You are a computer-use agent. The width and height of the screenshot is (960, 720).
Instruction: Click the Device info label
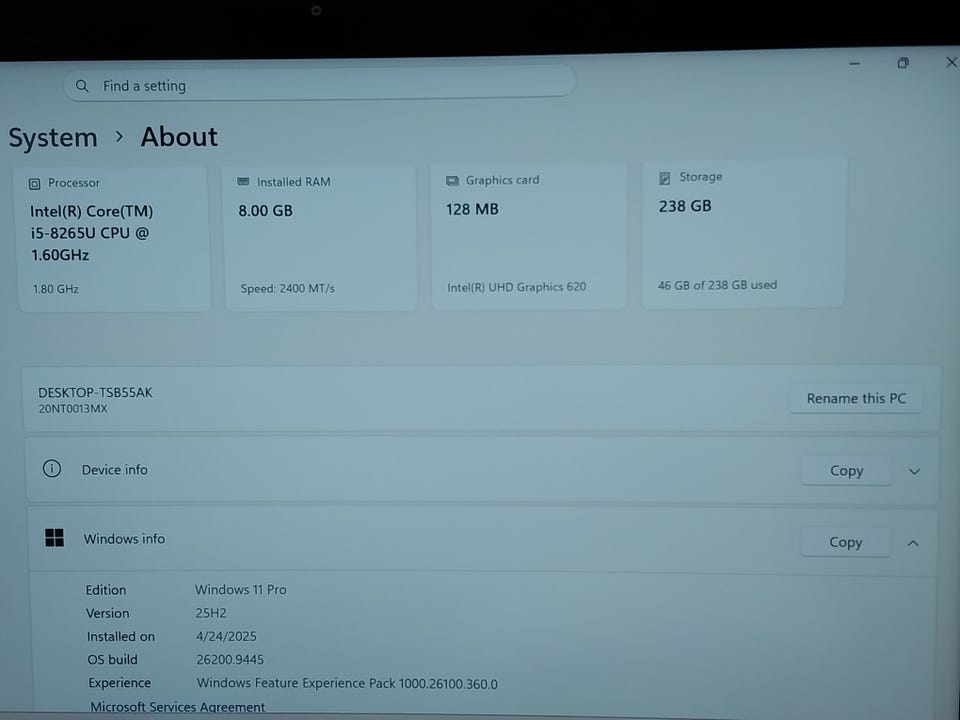(x=115, y=470)
